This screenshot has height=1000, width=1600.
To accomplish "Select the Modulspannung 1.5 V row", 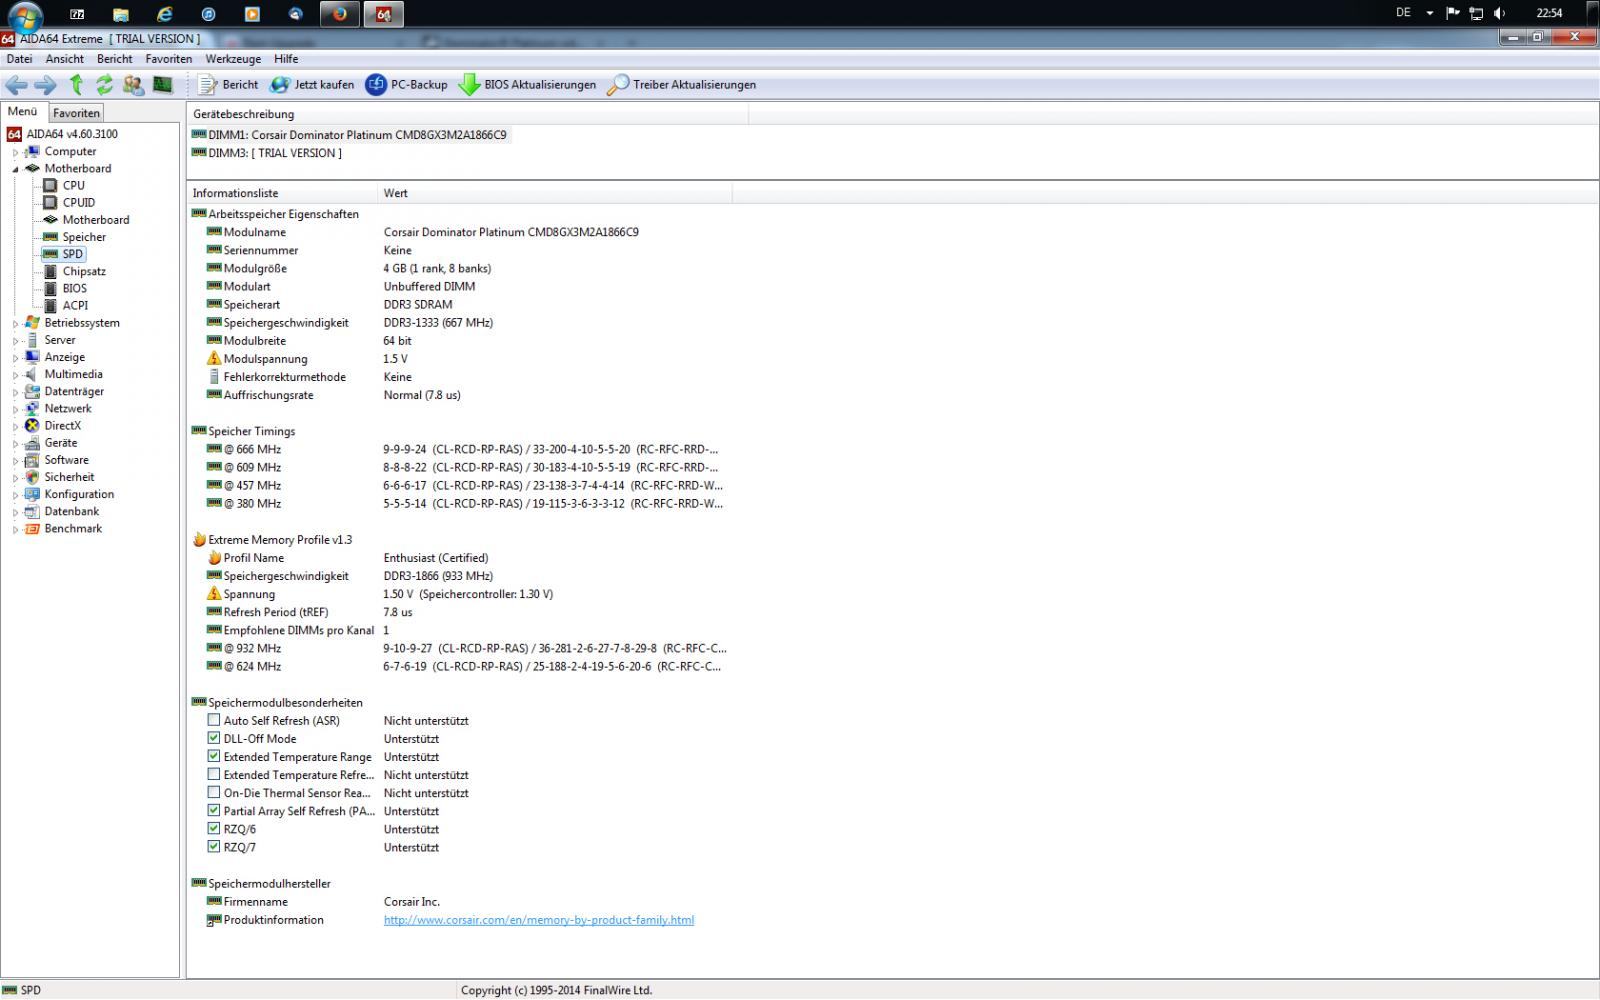I will (460, 359).
